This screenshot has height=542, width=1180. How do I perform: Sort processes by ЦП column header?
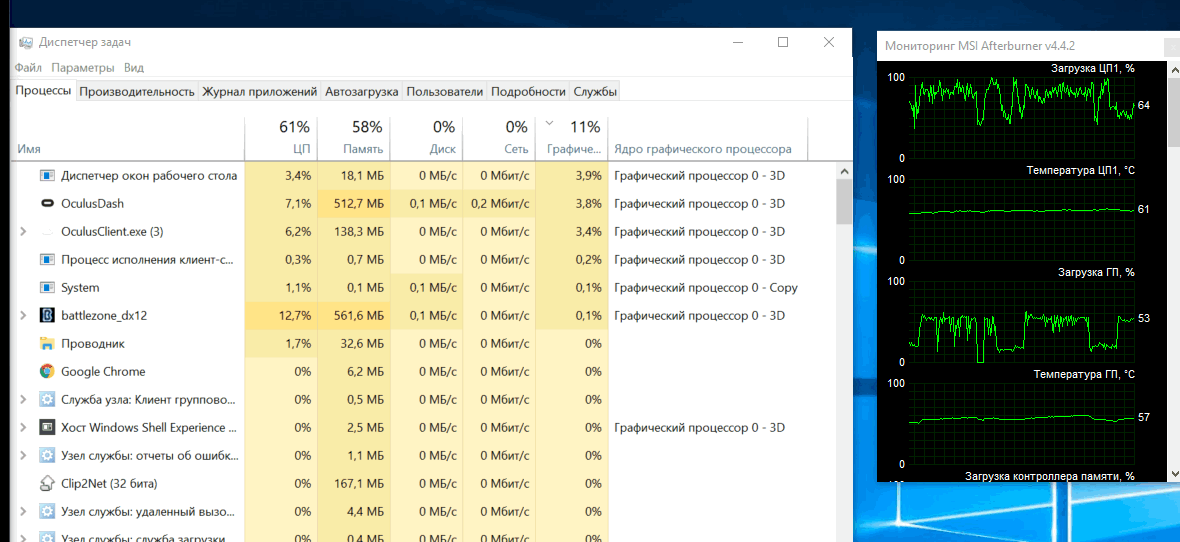click(281, 139)
